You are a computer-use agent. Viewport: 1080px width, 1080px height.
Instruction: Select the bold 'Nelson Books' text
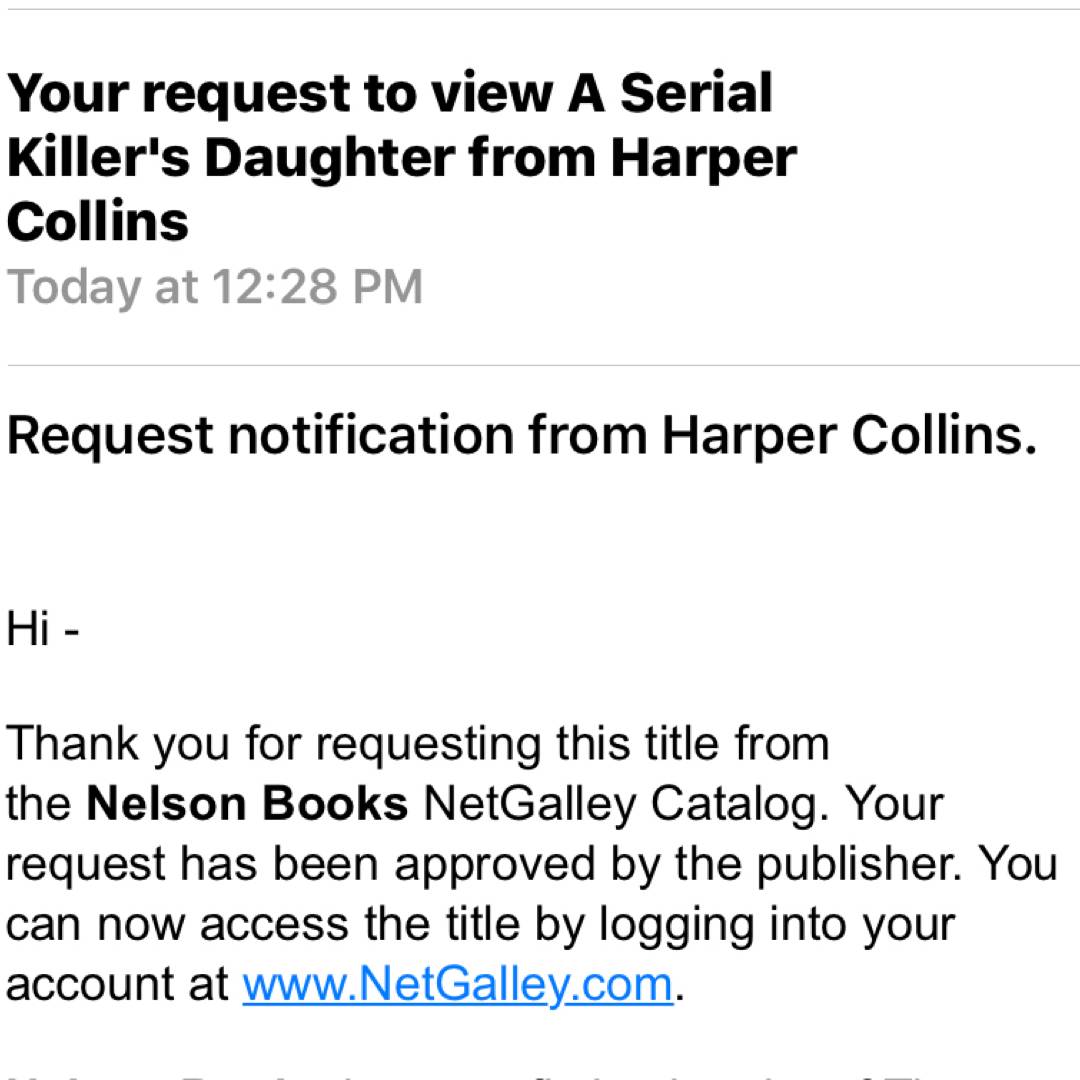tap(247, 805)
